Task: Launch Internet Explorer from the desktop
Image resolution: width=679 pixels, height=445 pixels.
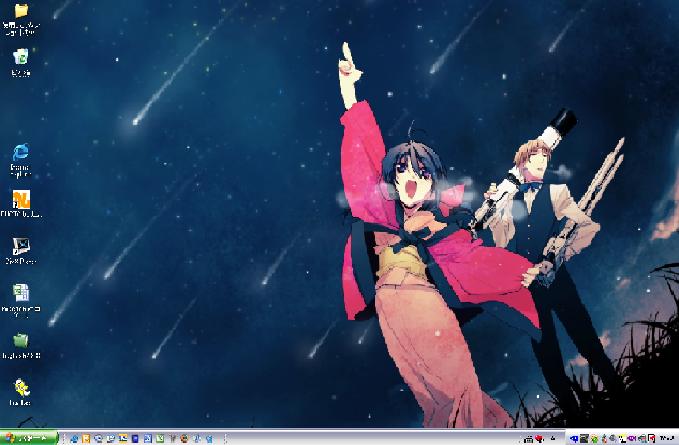Action: pos(20,152)
